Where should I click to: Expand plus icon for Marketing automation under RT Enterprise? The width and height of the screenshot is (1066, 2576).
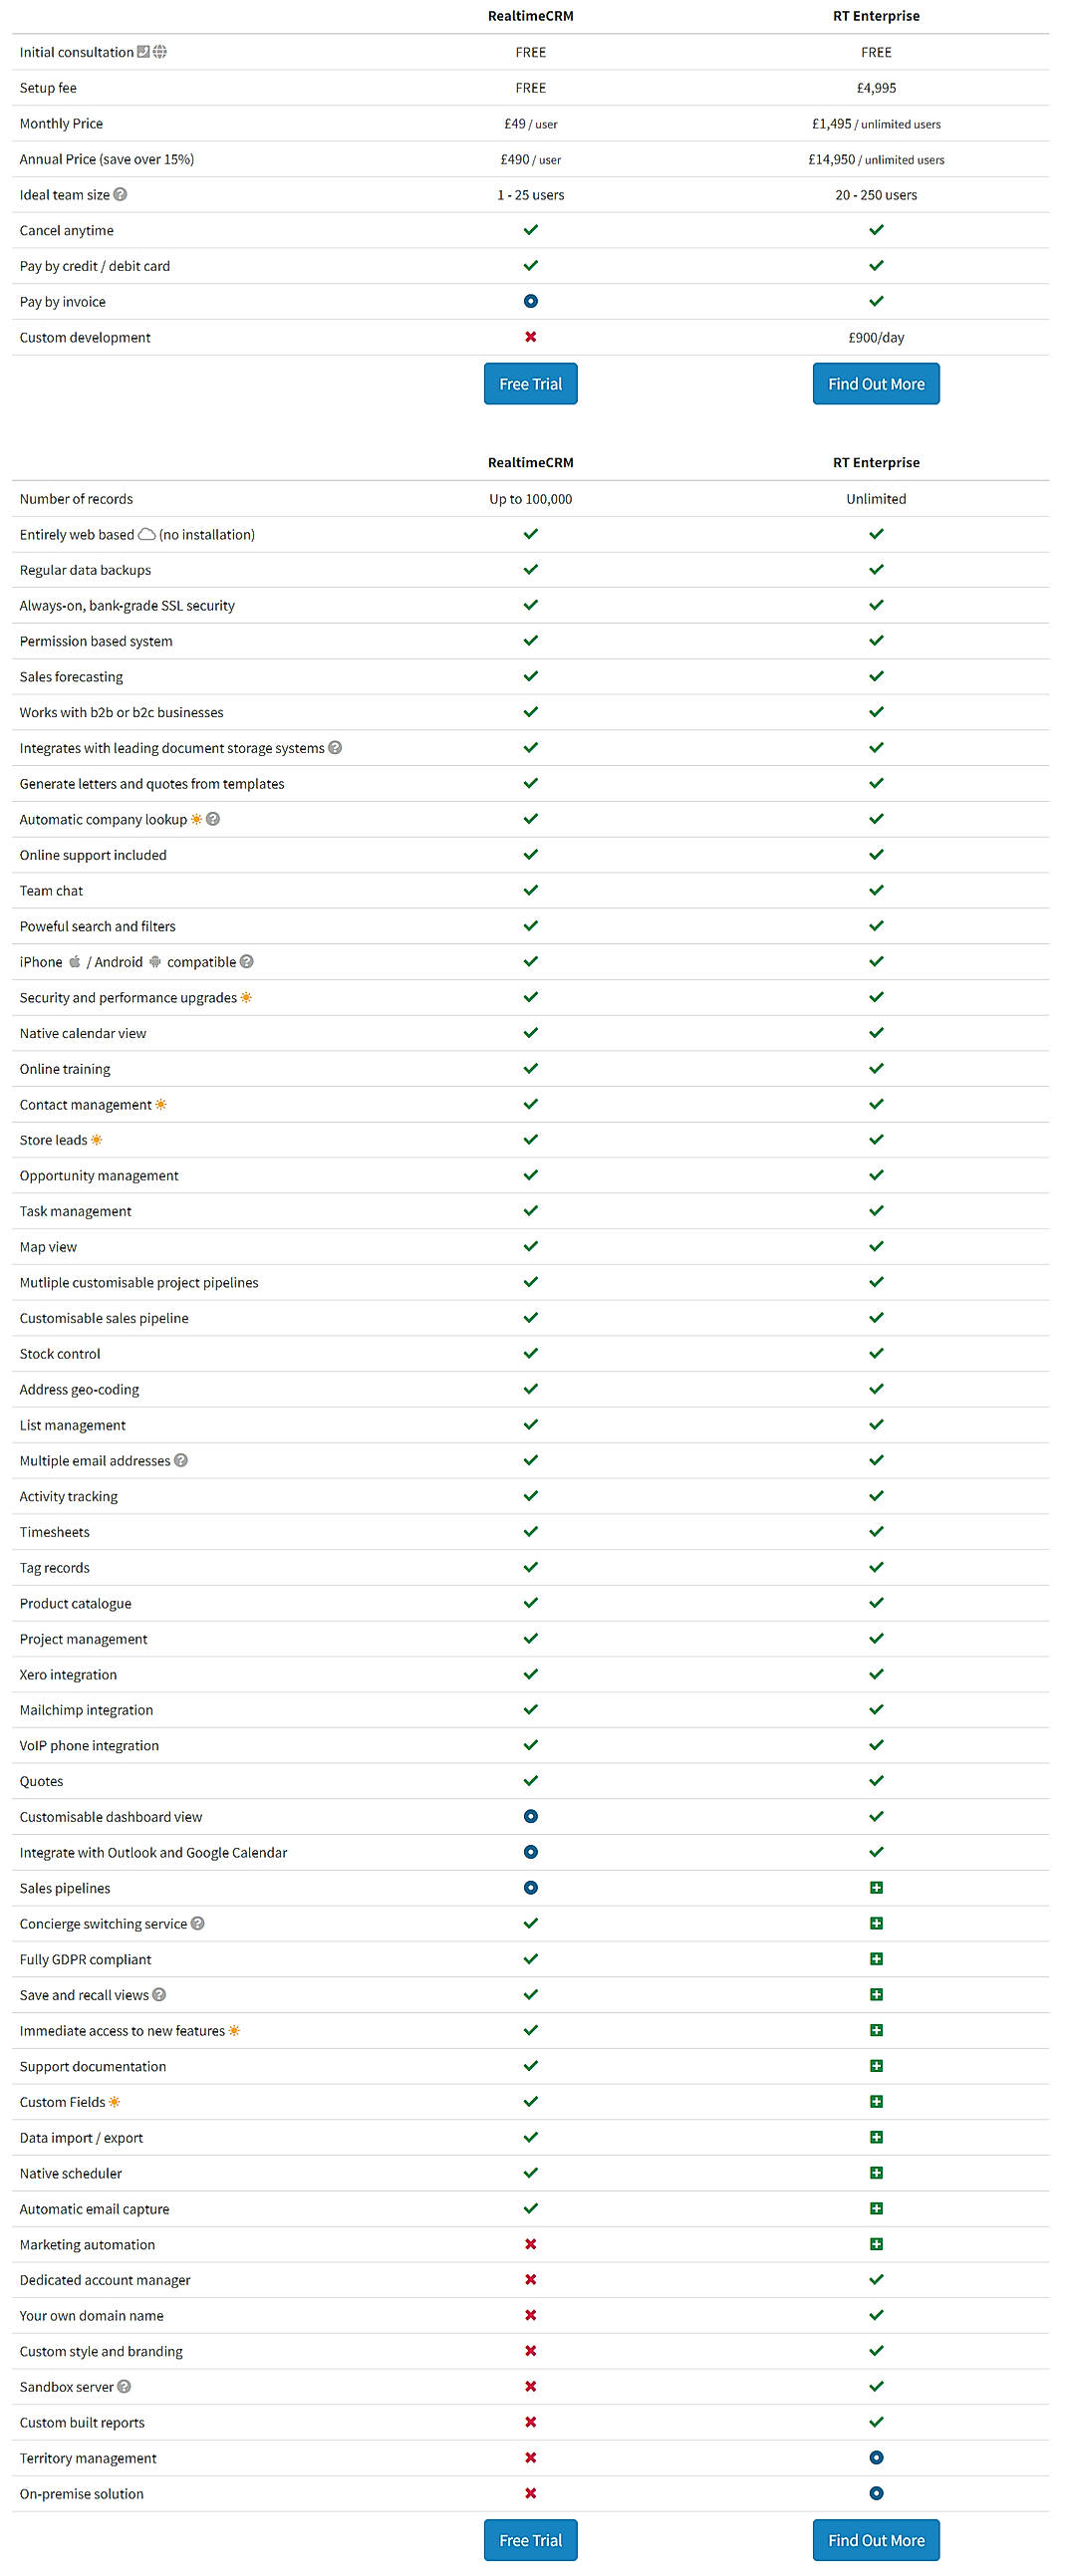click(x=876, y=2245)
